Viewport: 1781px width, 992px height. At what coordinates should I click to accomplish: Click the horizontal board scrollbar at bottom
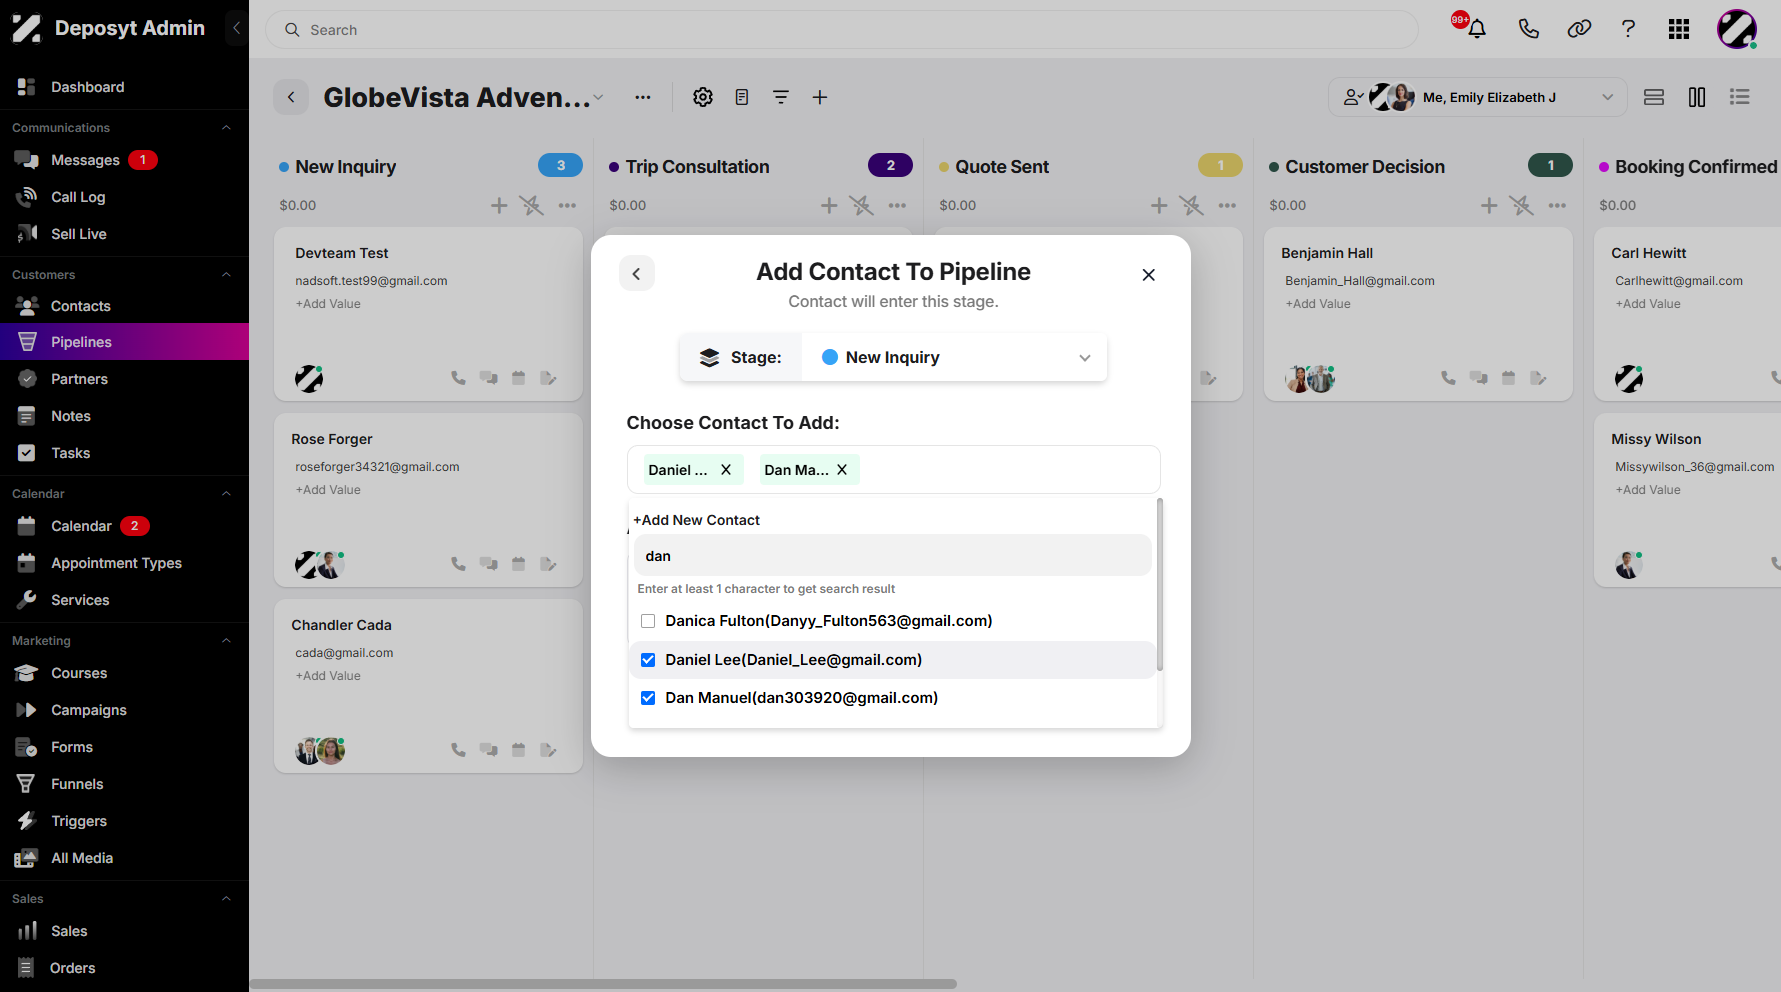click(603, 984)
